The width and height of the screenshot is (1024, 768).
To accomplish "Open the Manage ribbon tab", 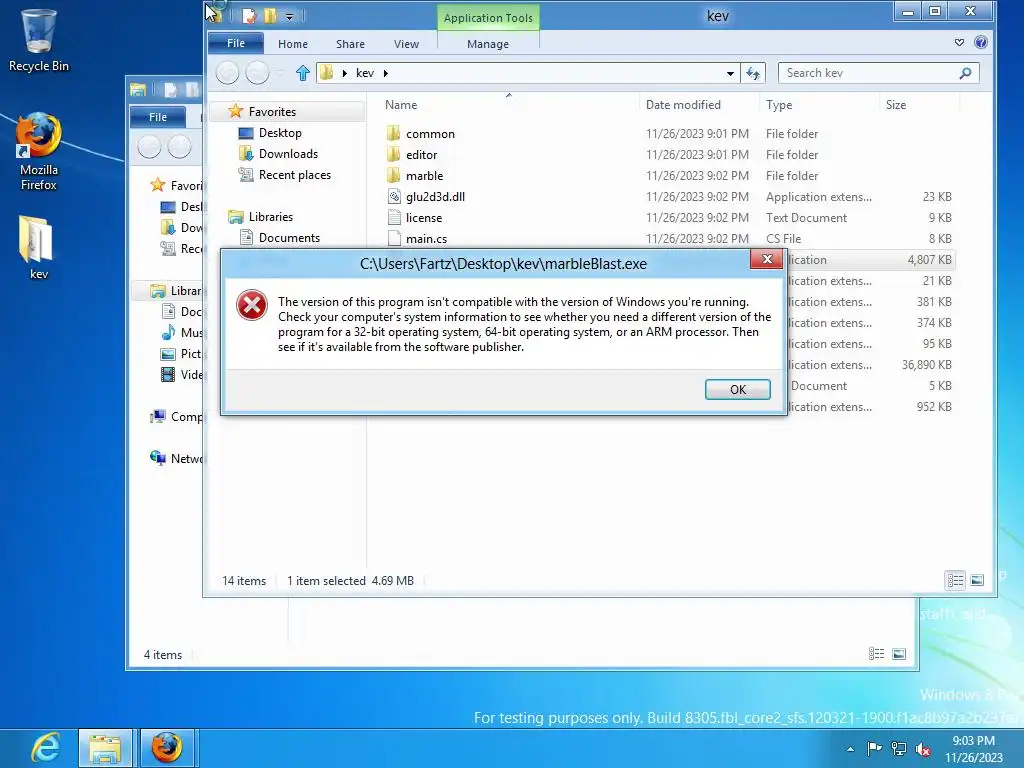I will tap(488, 44).
